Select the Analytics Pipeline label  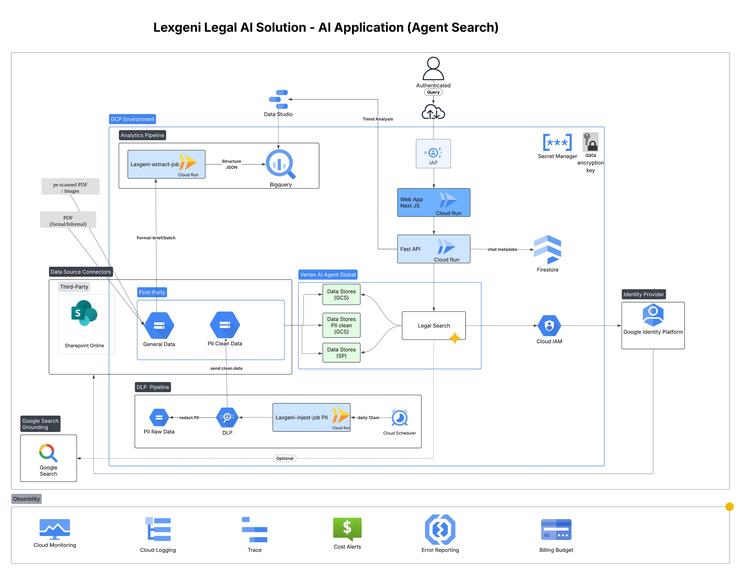pyautogui.click(x=142, y=135)
